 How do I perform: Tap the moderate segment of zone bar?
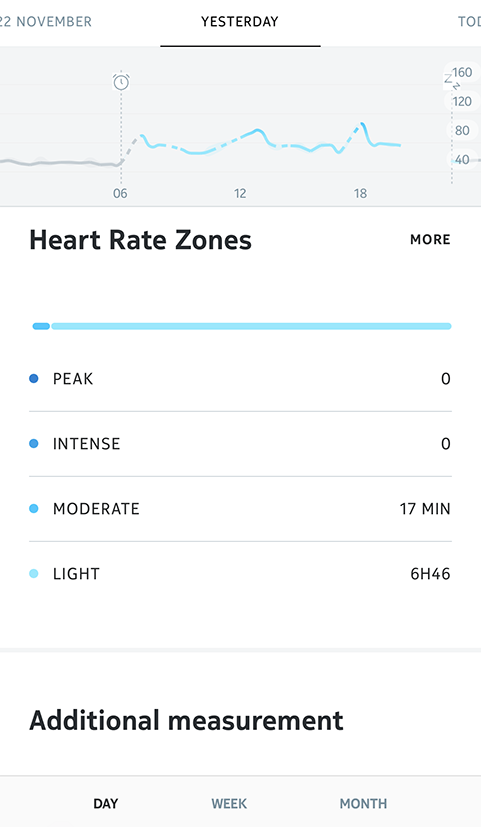point(41,326)
